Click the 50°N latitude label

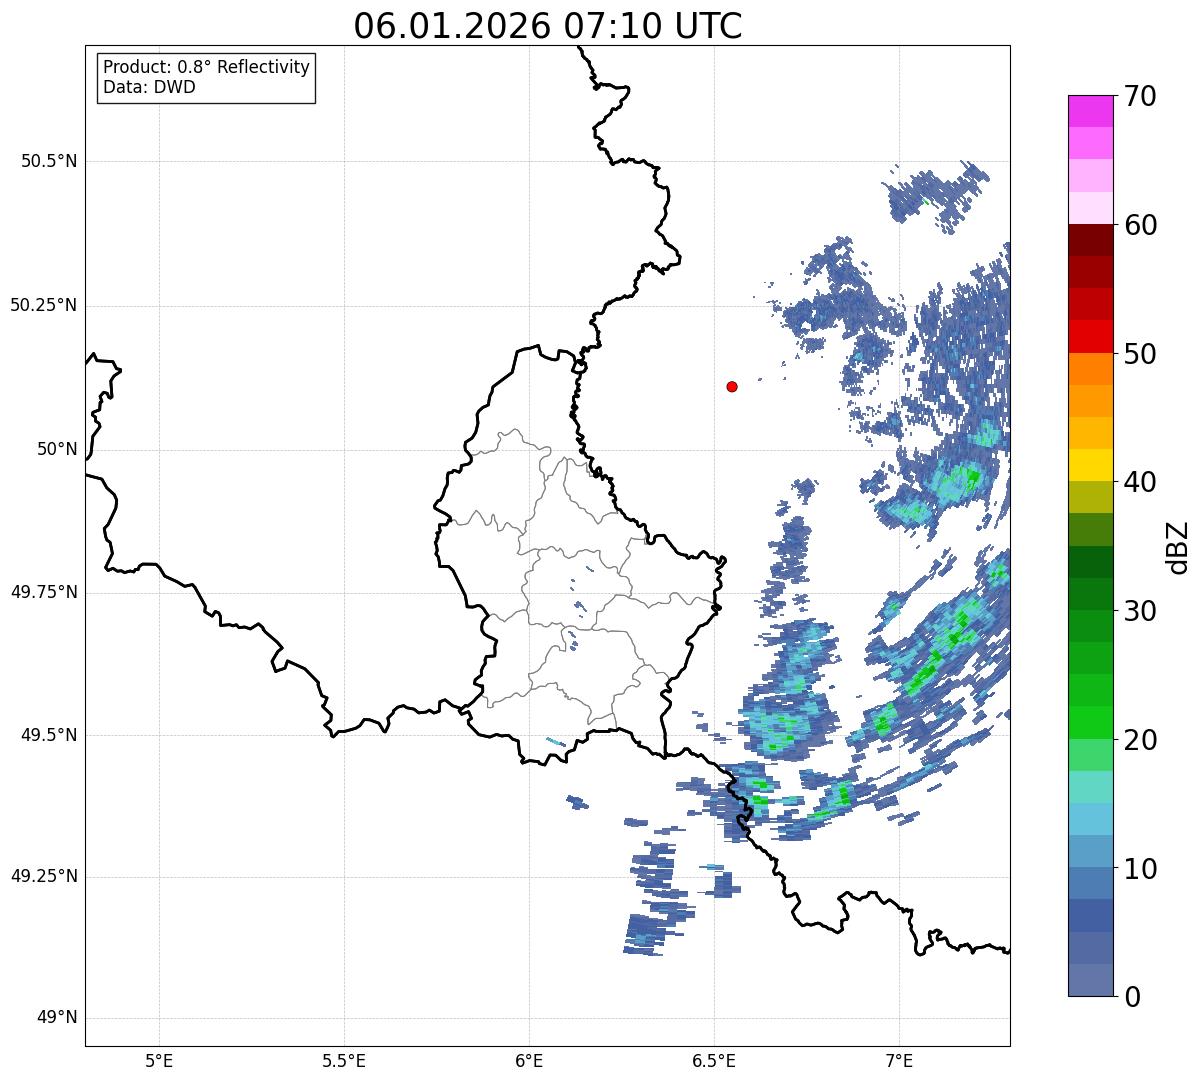click(58, 449)
